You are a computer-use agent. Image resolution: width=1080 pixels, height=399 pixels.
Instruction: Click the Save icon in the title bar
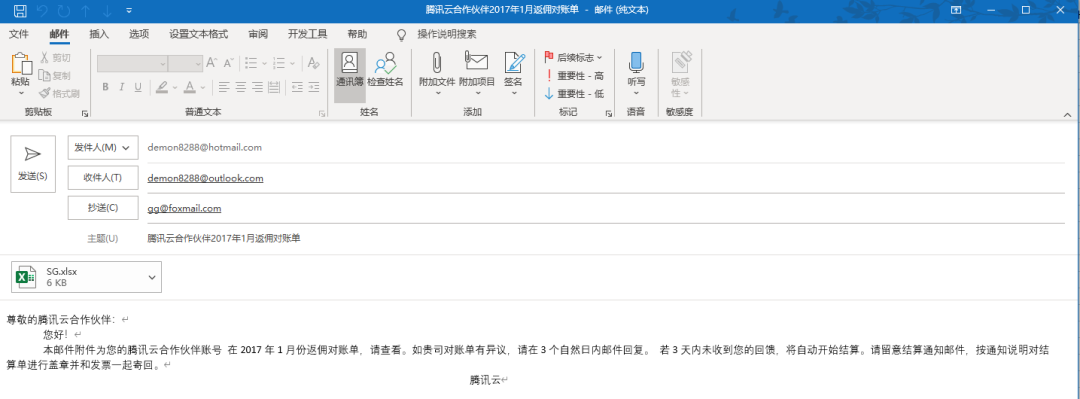click(x=20, y=10)
